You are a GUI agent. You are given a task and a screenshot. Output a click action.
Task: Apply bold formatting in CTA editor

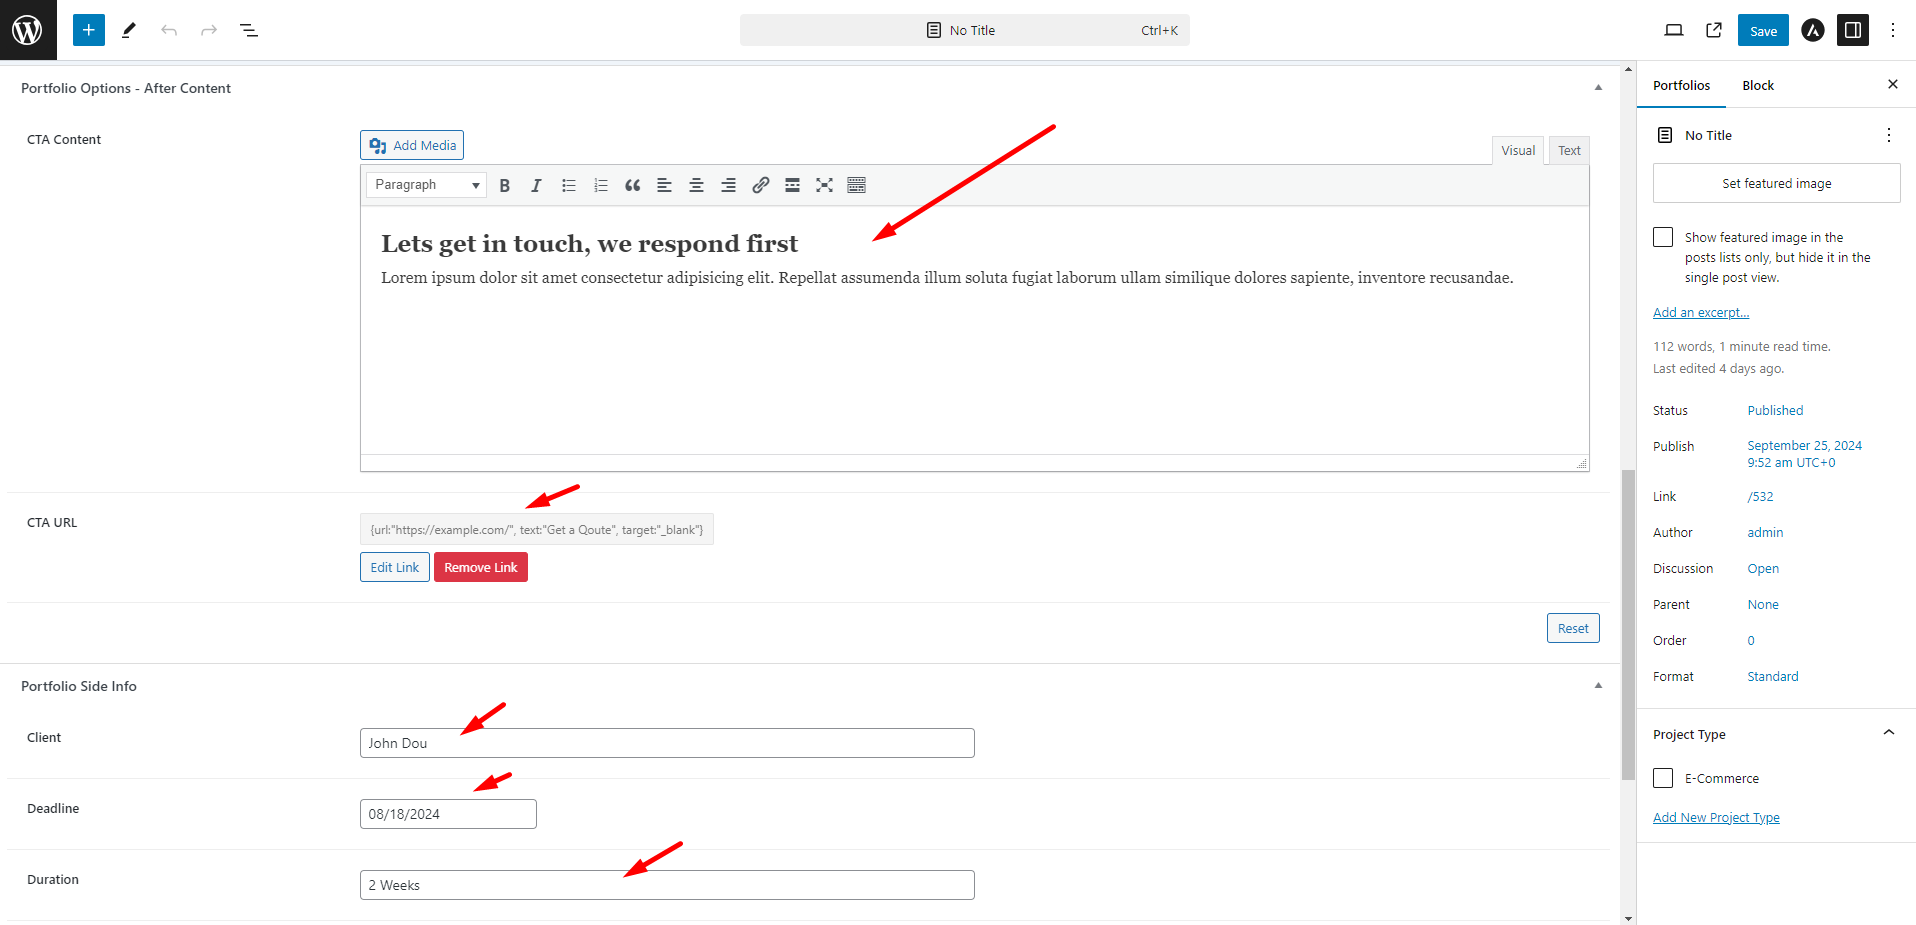505,185
